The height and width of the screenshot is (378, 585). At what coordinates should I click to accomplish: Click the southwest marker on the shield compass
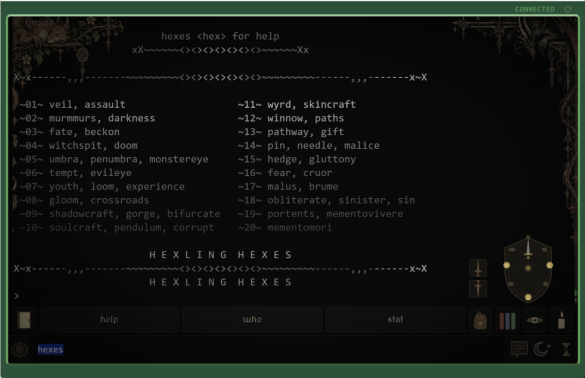pos(511,284)
